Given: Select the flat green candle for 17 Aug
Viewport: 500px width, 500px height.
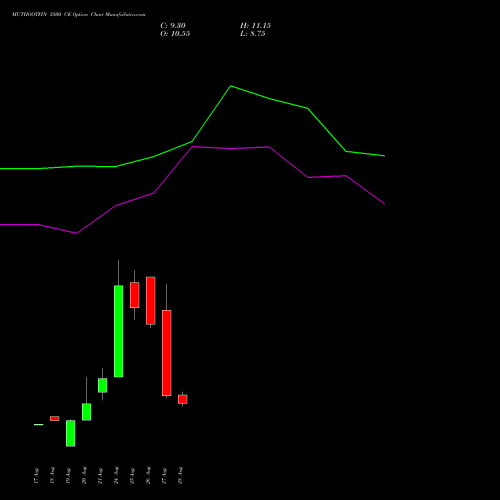Looking at the screenshot, I should [x=38, y=424].
